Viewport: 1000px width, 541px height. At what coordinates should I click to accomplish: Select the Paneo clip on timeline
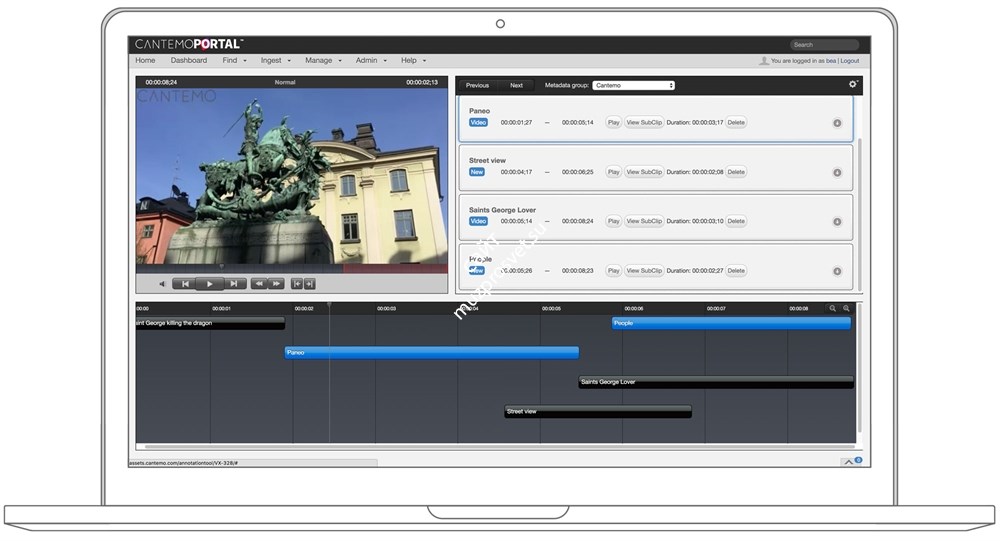432,353
